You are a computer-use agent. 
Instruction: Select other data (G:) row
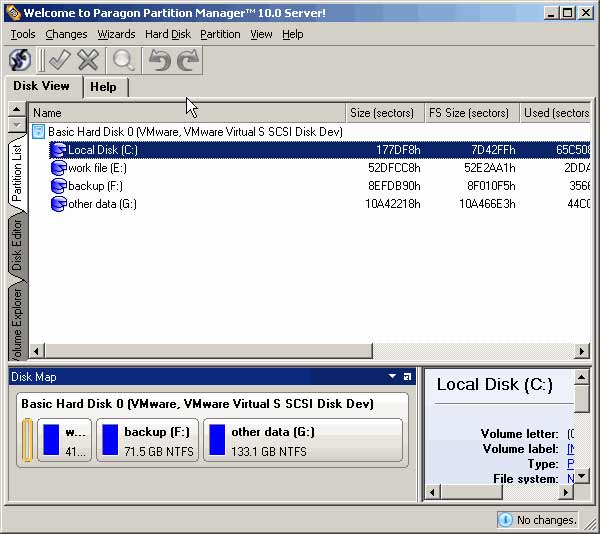tap(320, 204)
